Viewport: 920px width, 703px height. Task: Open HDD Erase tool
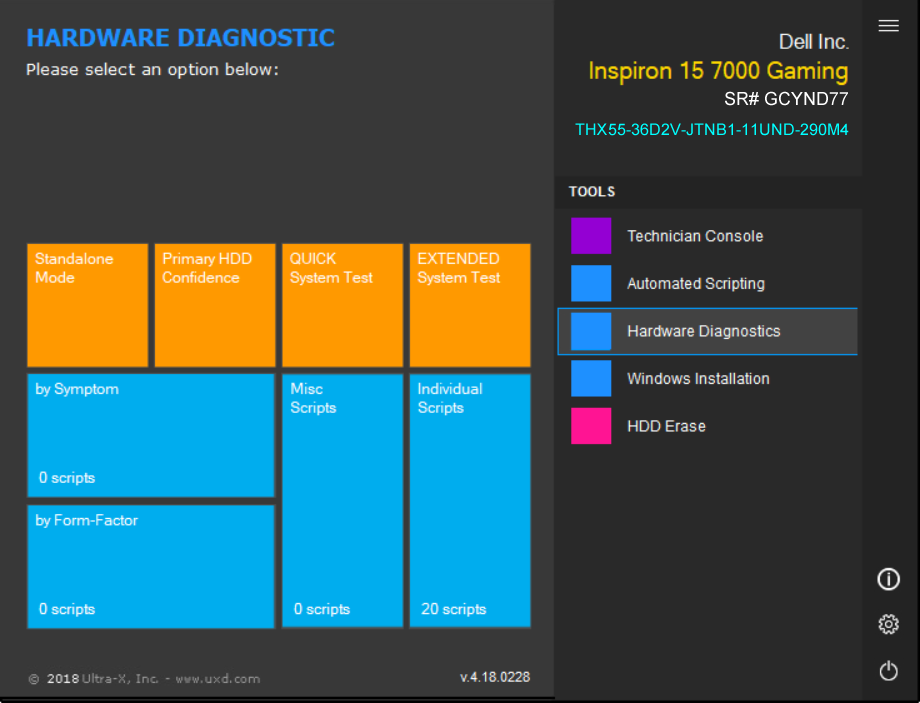tap(708, 426)
